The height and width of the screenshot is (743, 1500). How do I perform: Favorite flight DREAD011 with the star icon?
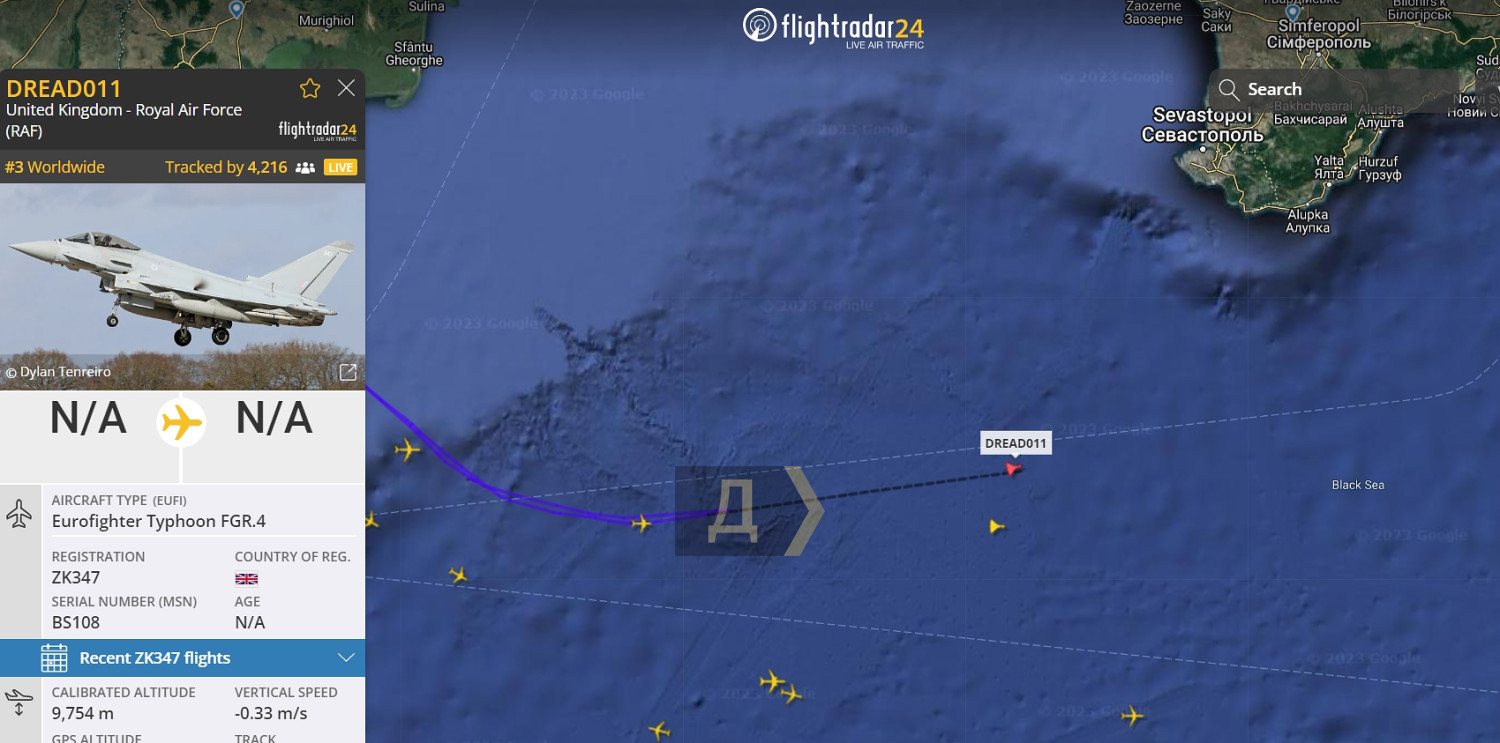click(310, 88)
